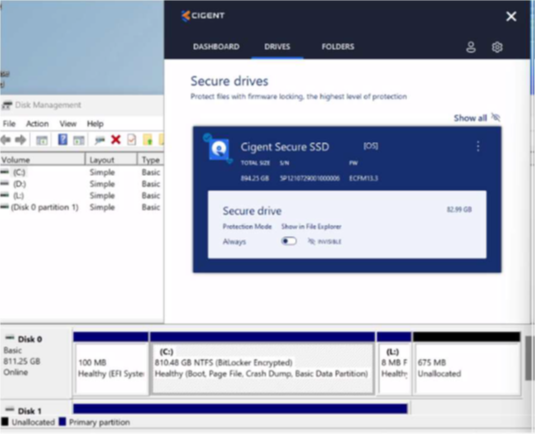The width and height of the screenshot is (535, 434).
Task: Open the three-dot menu on Cigent Secure SSD
Action: pos(478,146)
